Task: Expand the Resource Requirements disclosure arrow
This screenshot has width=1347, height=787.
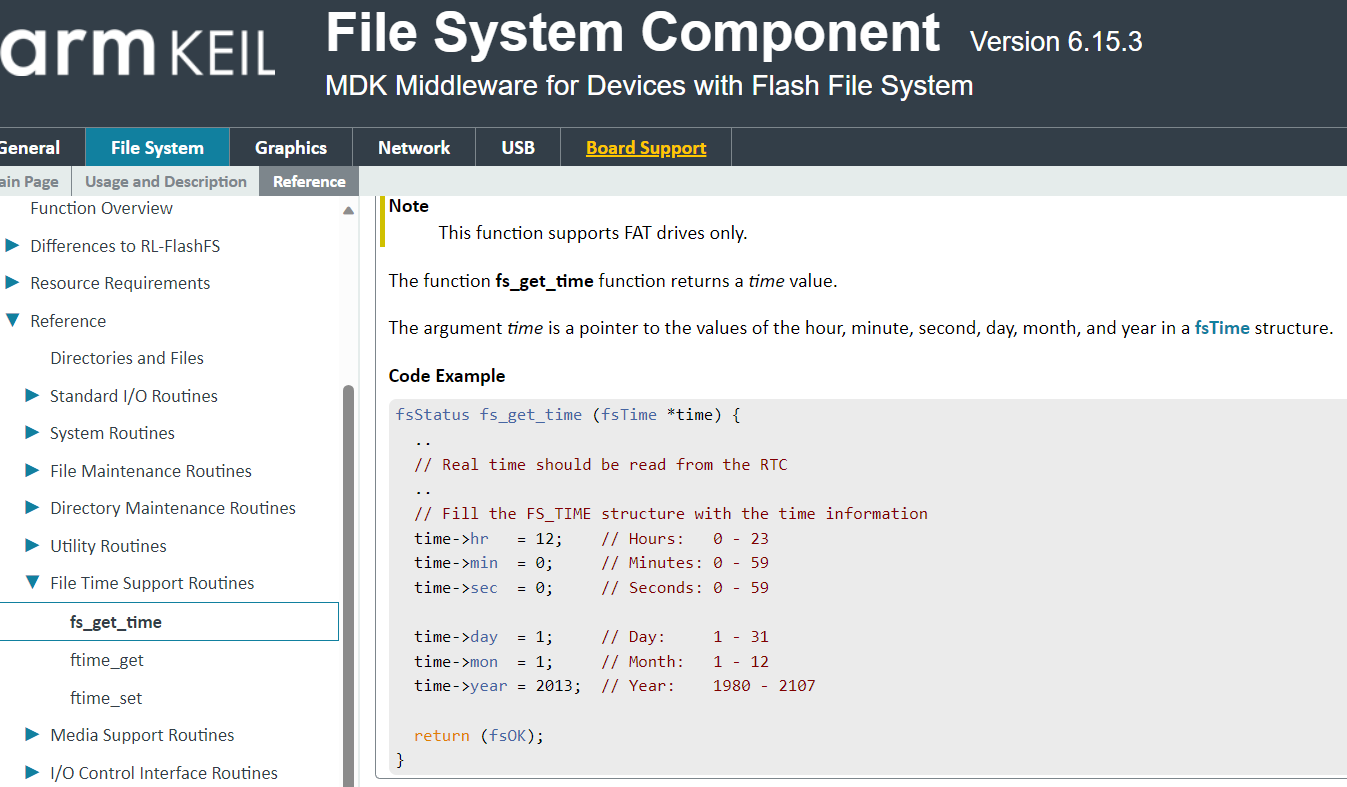Action: [12, 283]
